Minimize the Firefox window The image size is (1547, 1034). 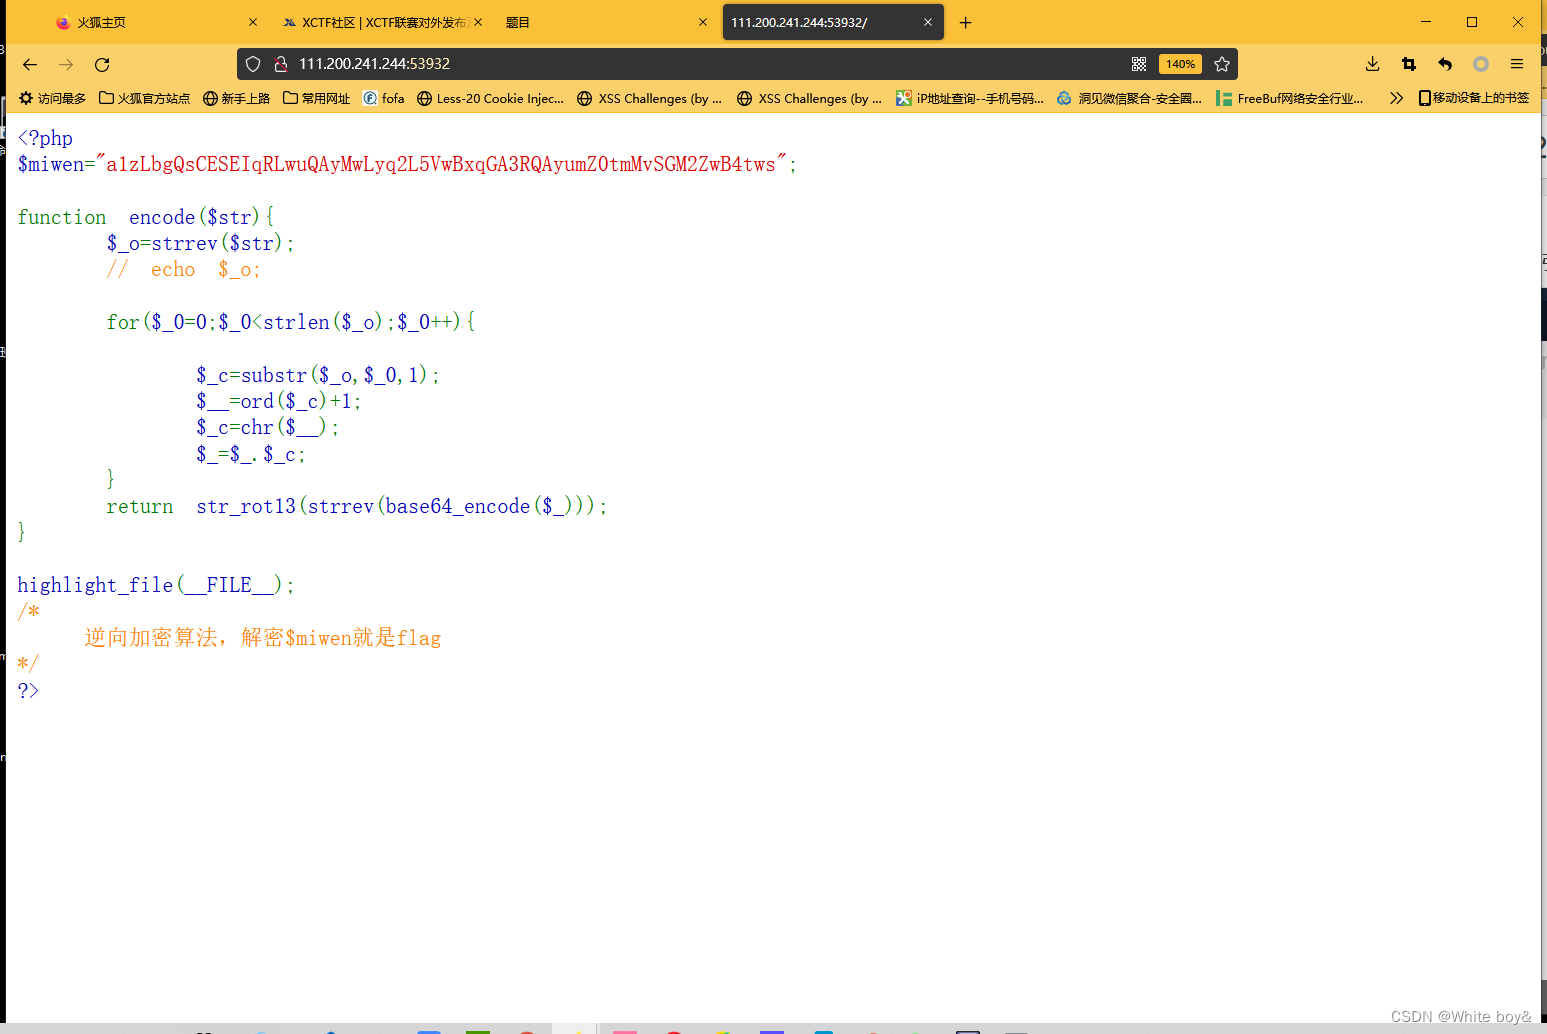coord(1426,22)
